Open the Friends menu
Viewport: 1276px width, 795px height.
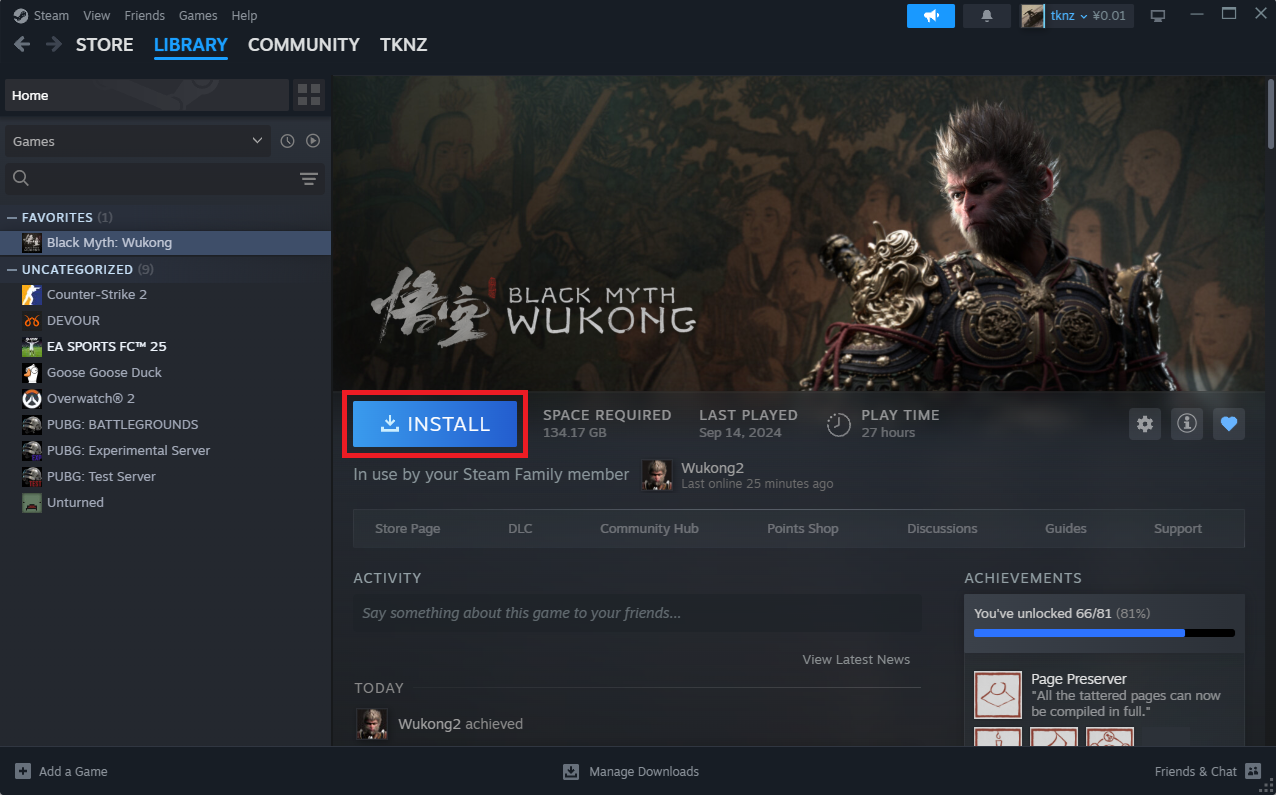click(x=144, y=15)
